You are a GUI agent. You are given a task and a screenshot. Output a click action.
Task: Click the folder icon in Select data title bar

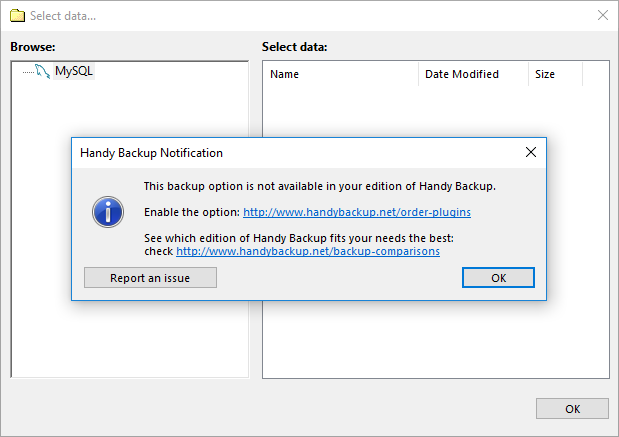point(17,16)
